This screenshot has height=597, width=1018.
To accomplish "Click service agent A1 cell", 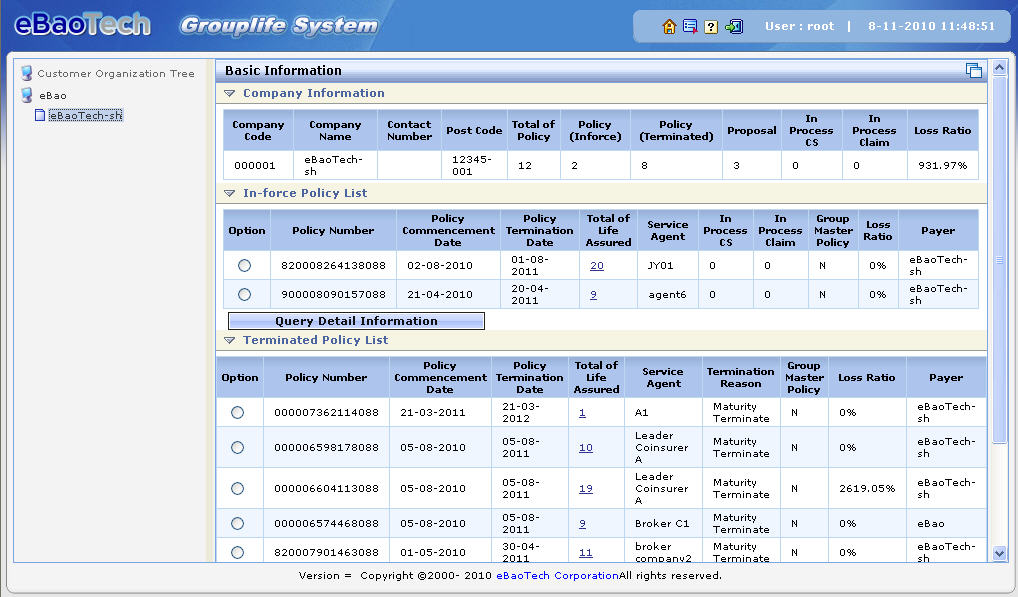I will click(662, 413).
